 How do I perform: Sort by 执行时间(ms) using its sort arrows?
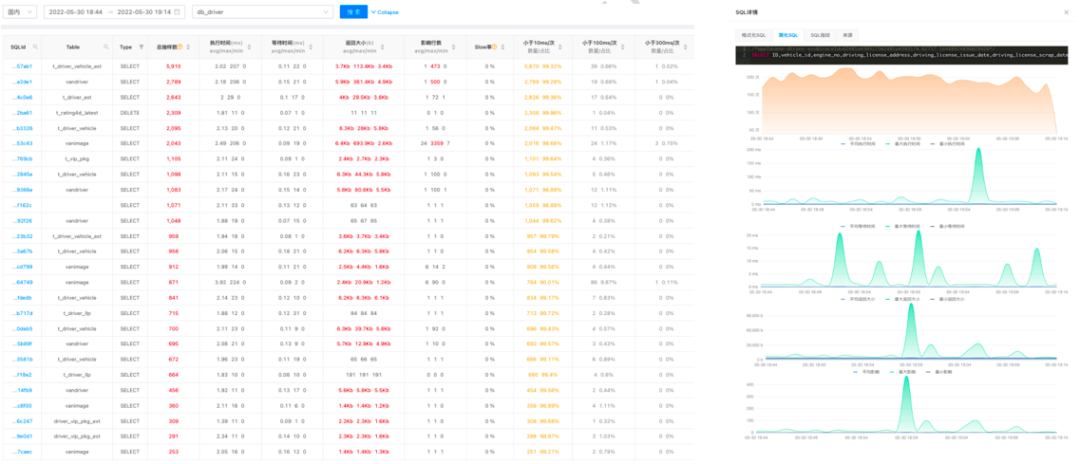[249, 47]
